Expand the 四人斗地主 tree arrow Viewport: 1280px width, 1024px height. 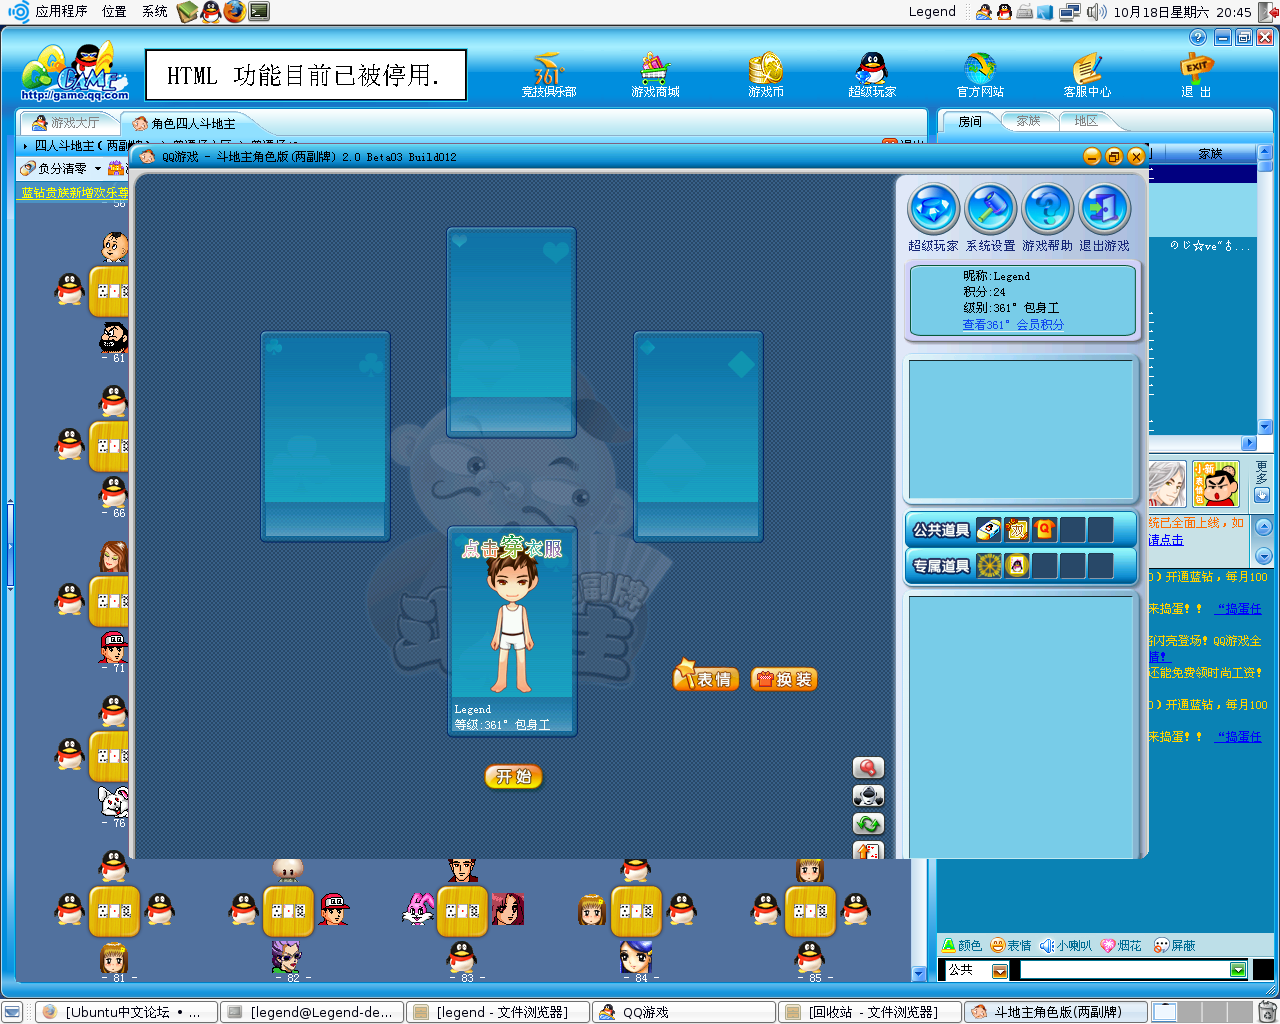(x=25, y=146)
